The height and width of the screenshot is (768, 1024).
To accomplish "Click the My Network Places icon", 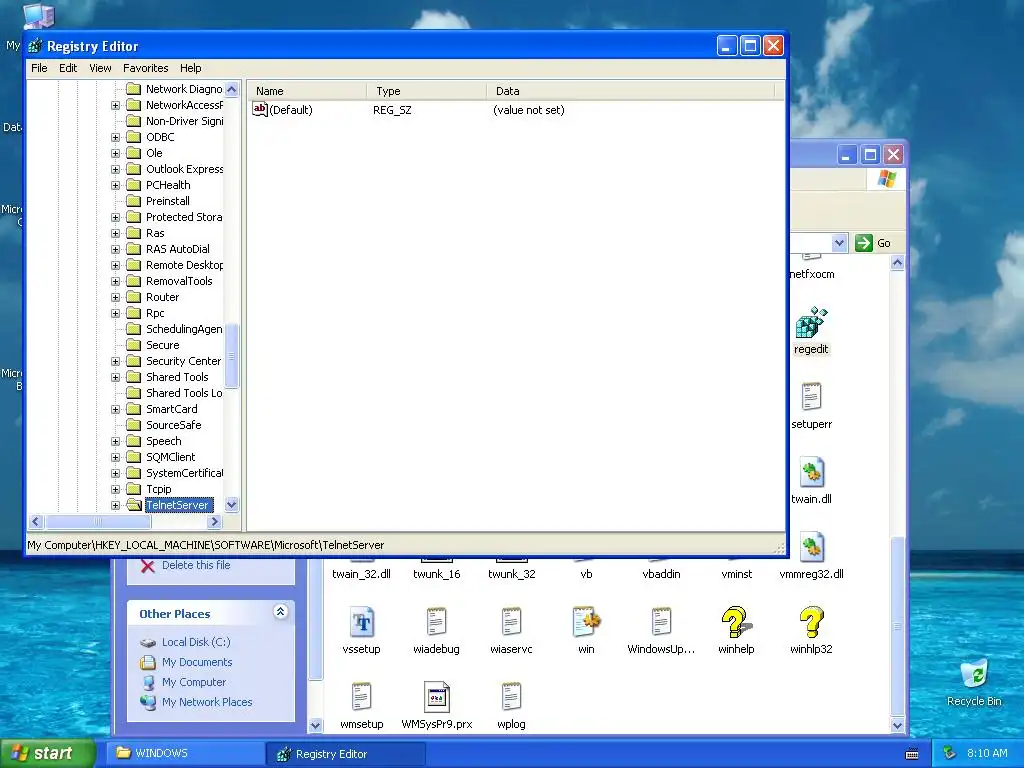I will click(x=148, y=702).
